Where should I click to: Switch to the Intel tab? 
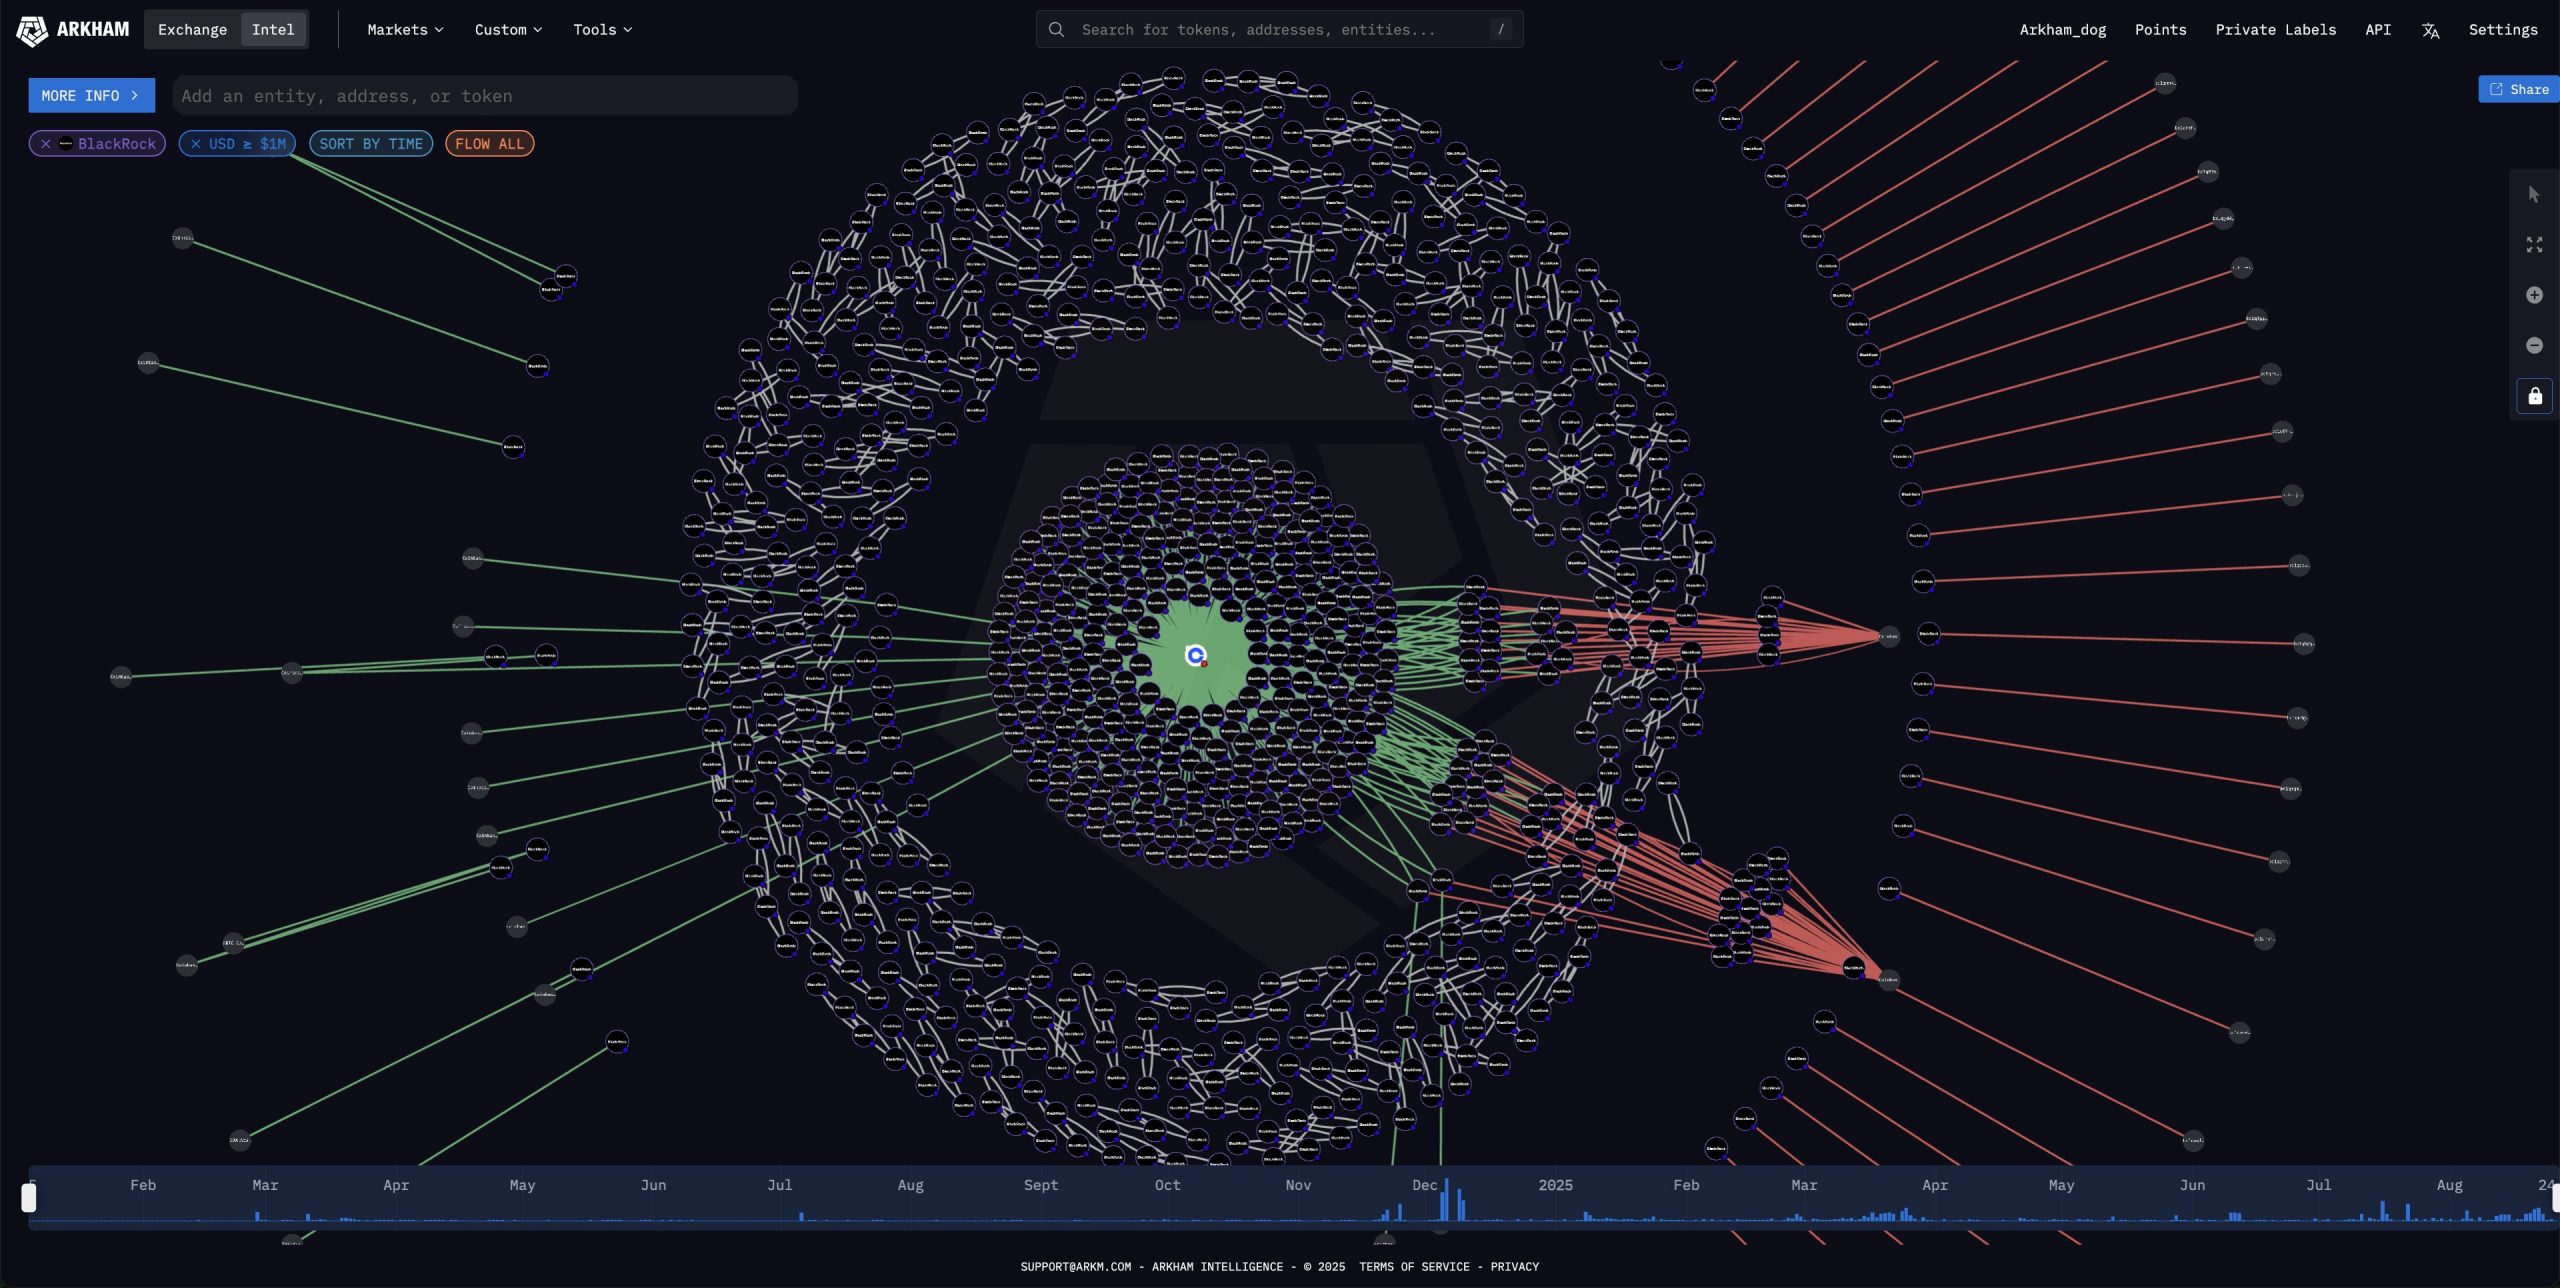(273, 30)
